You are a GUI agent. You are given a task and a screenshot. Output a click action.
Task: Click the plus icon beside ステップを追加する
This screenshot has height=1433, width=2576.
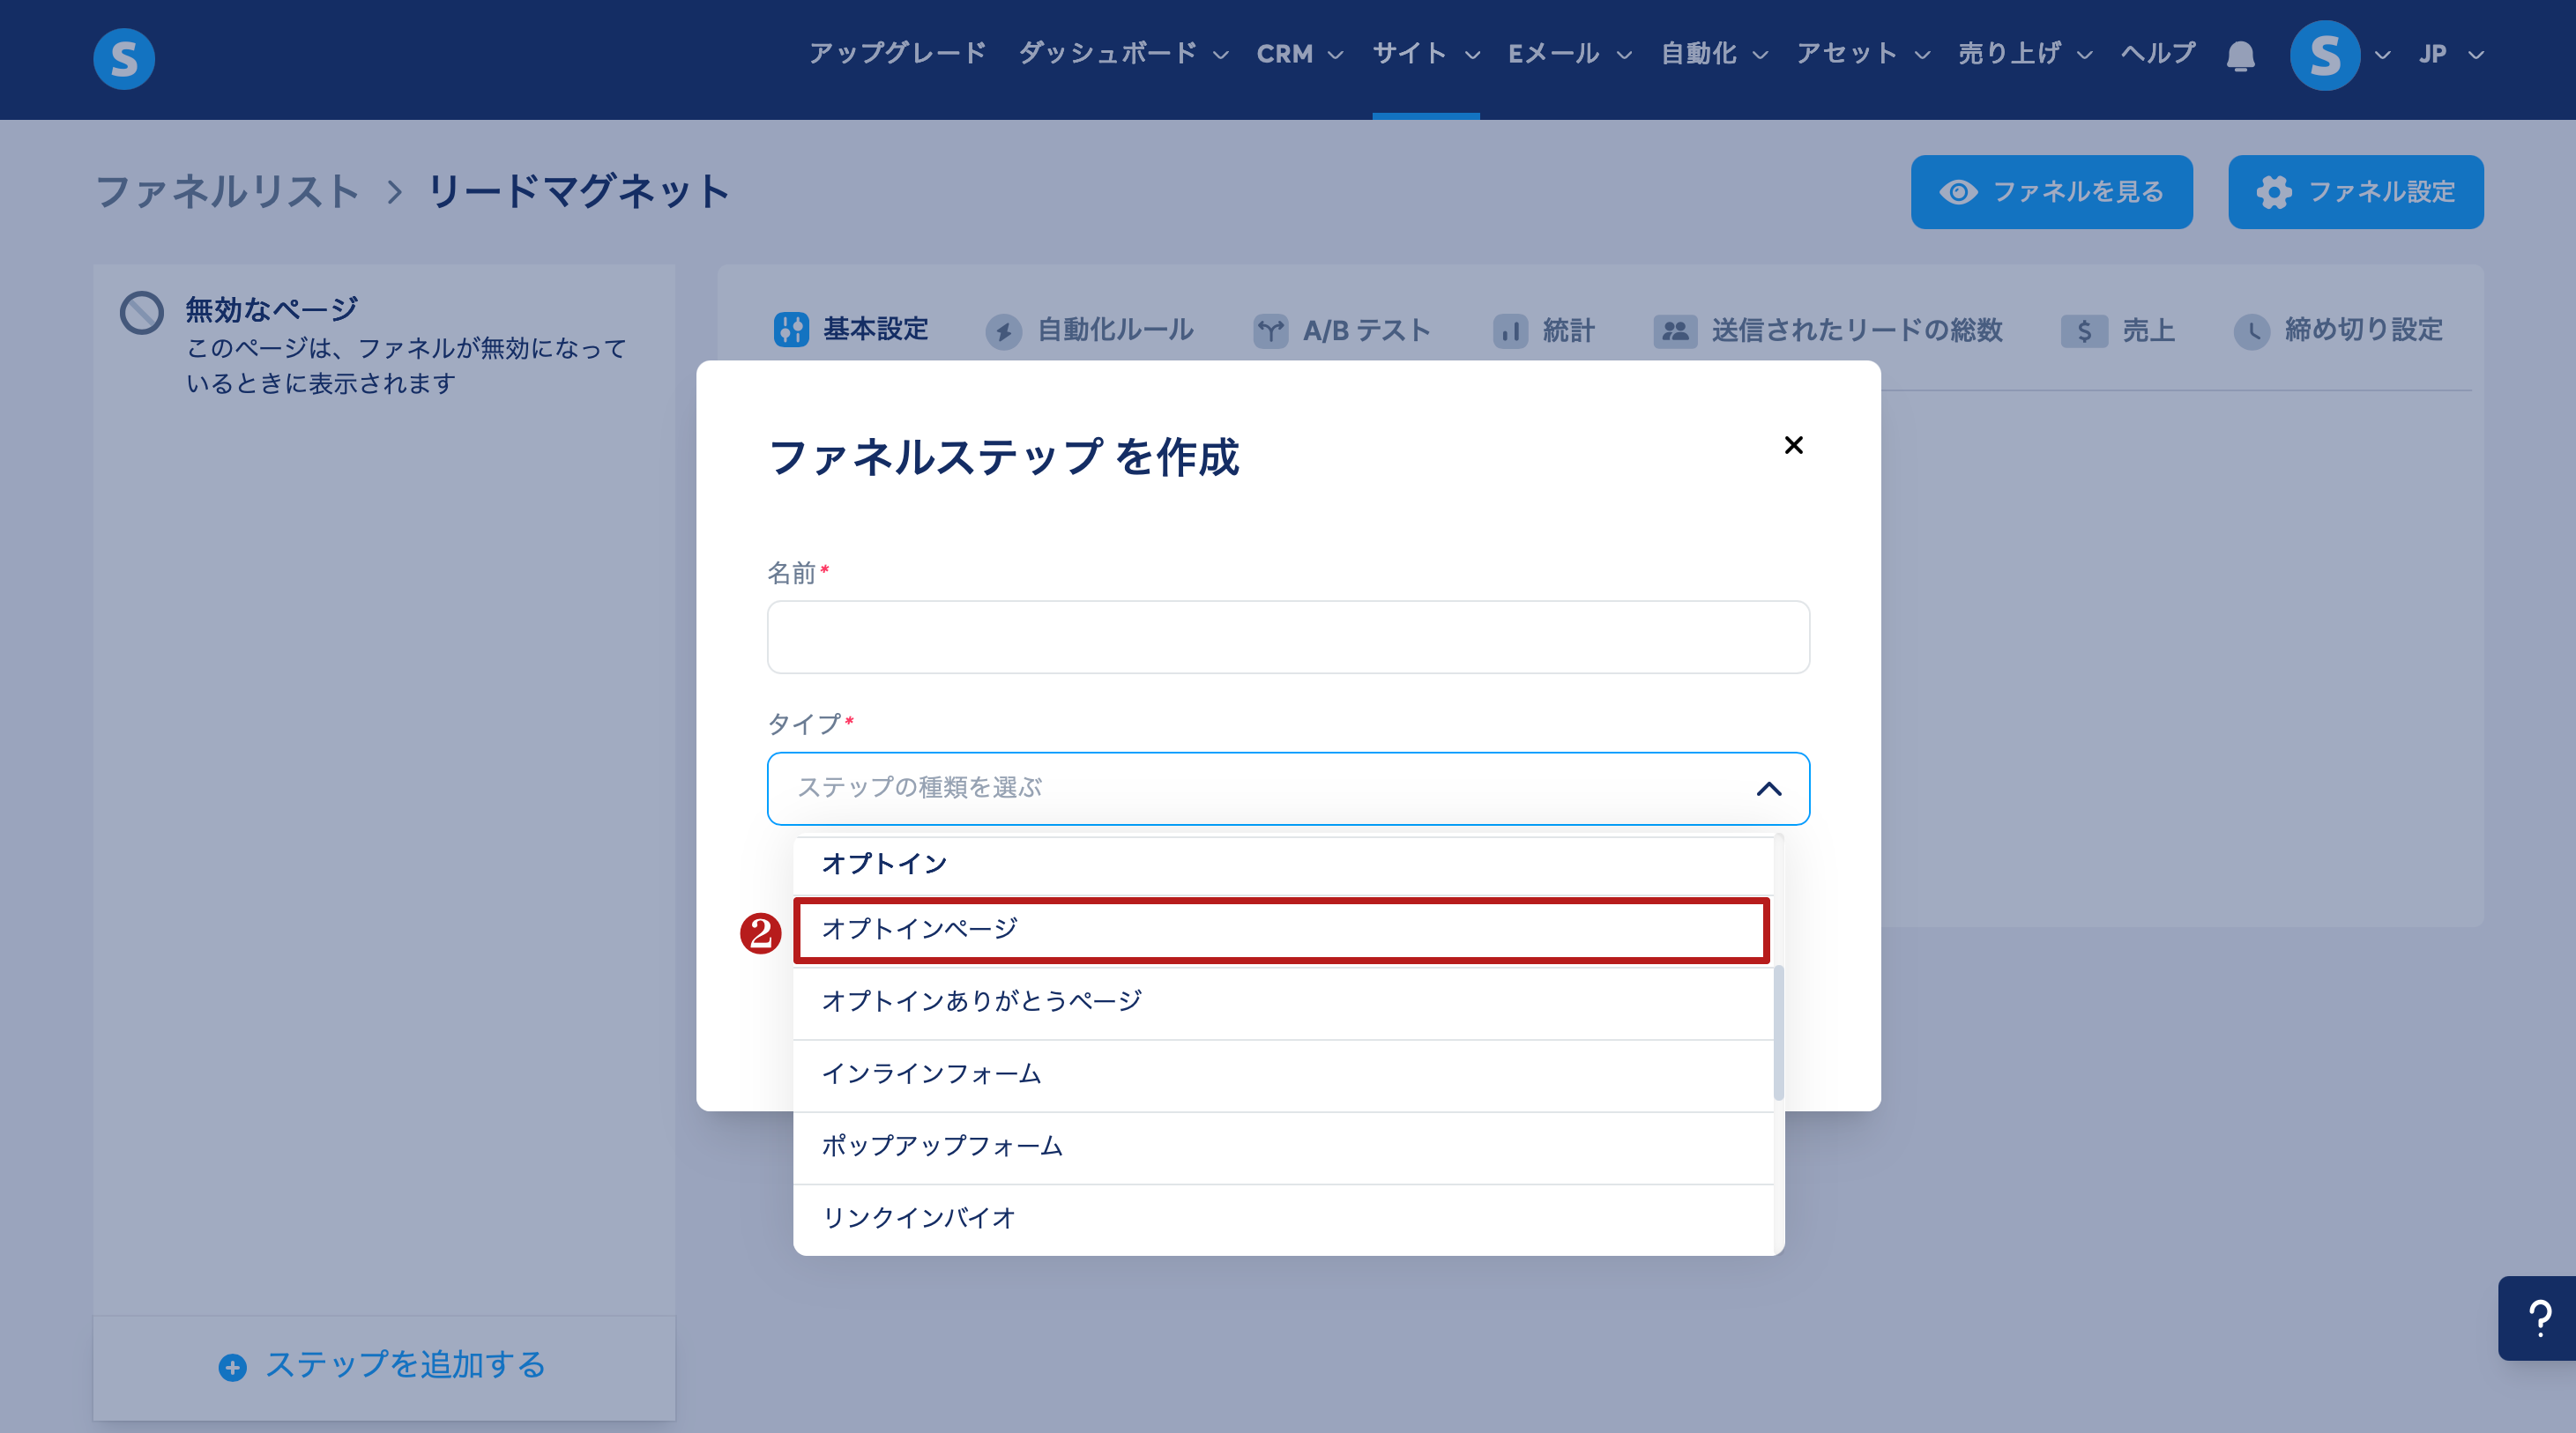(x=233, y=1367)
